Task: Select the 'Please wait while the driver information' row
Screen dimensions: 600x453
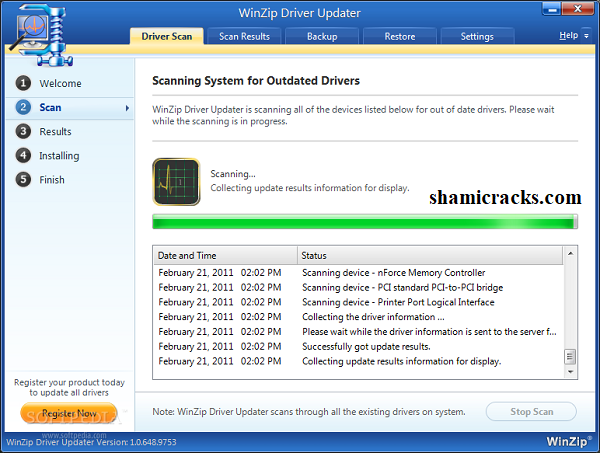Action: [359, 332]
